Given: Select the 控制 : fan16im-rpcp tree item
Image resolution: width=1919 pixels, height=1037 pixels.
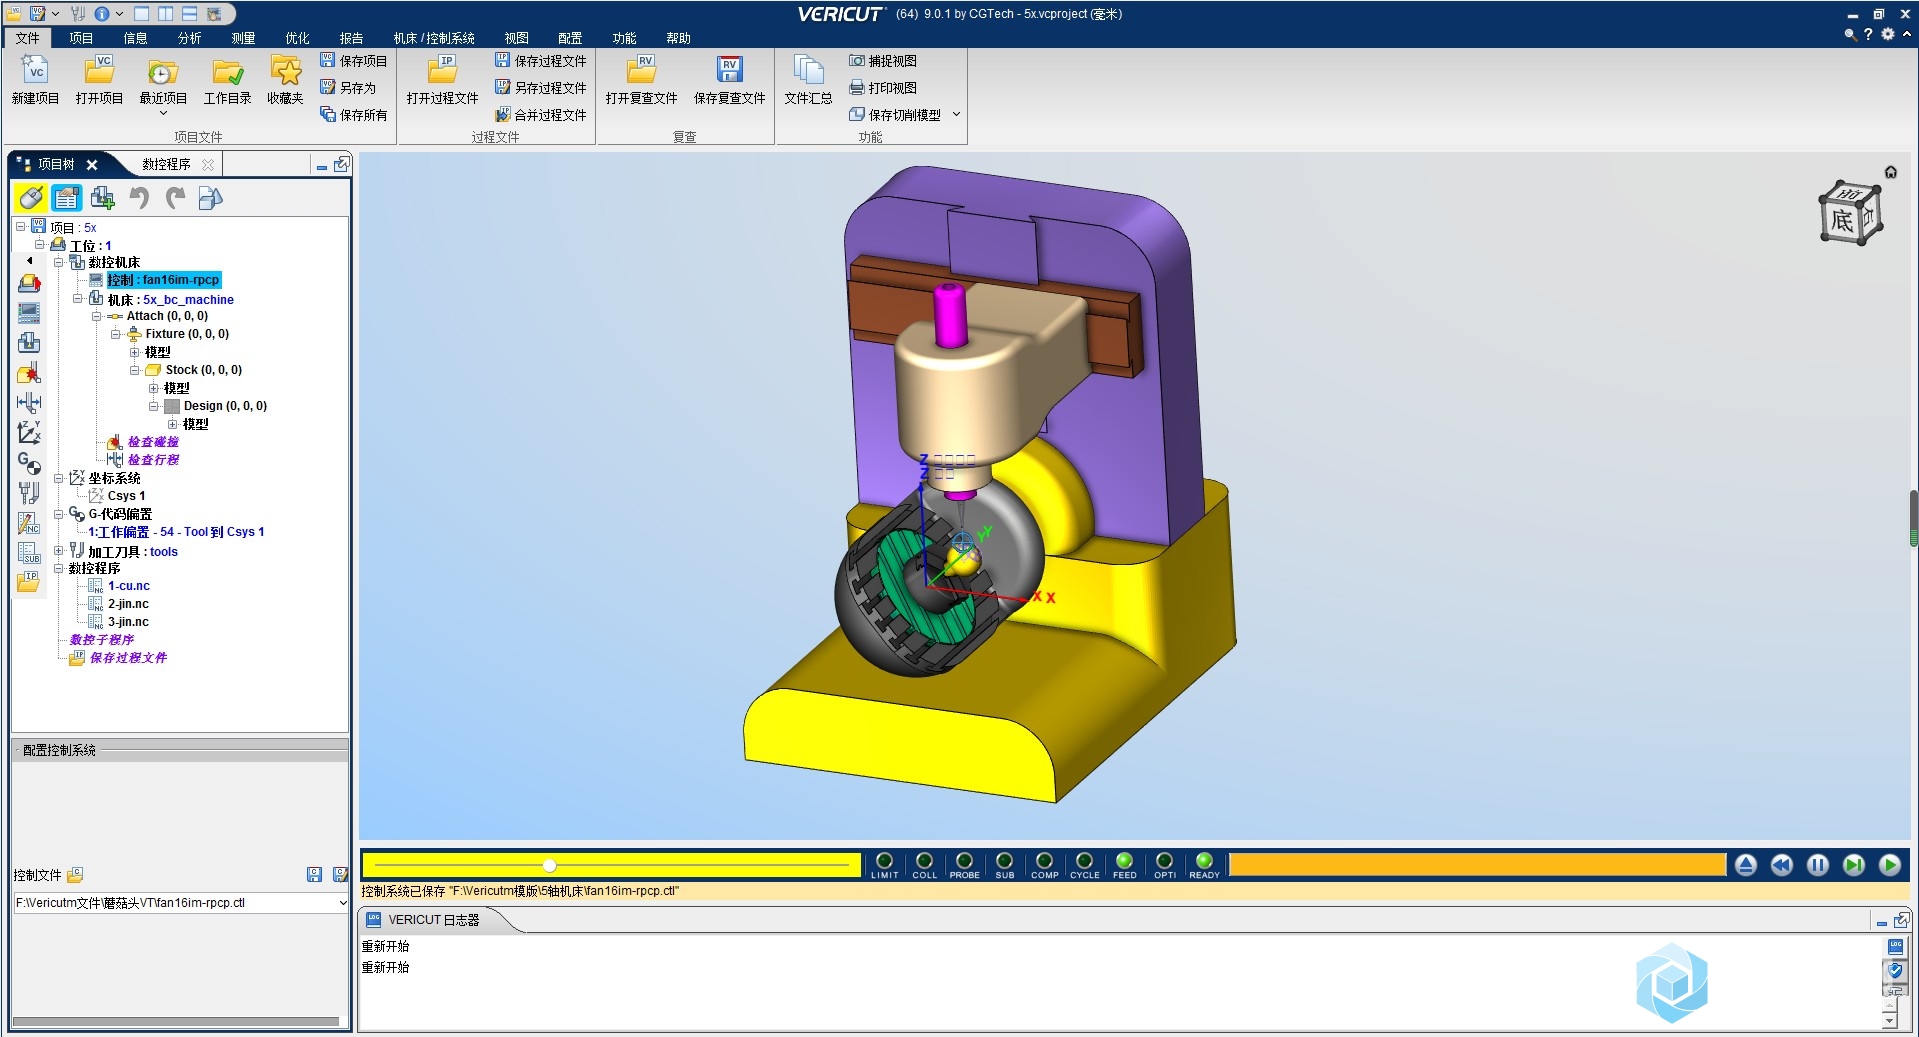Looking at the screenshot, I should point(164,280).
